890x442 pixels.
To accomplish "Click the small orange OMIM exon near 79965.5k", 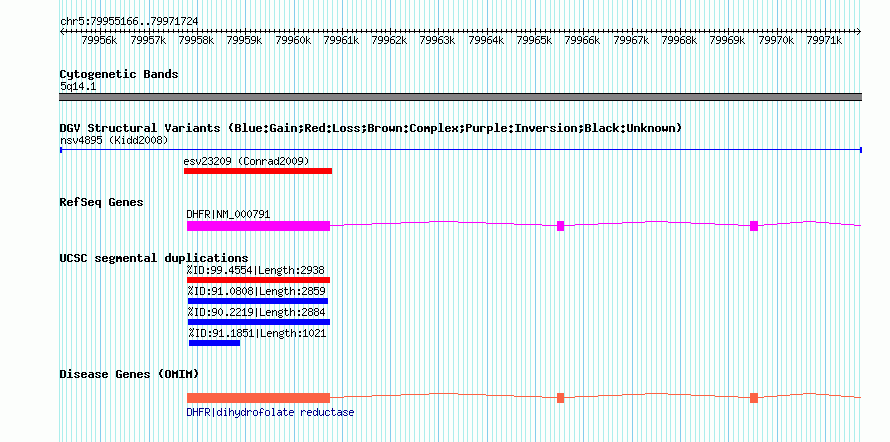I will pyautogui.click(x=560, y=398).
